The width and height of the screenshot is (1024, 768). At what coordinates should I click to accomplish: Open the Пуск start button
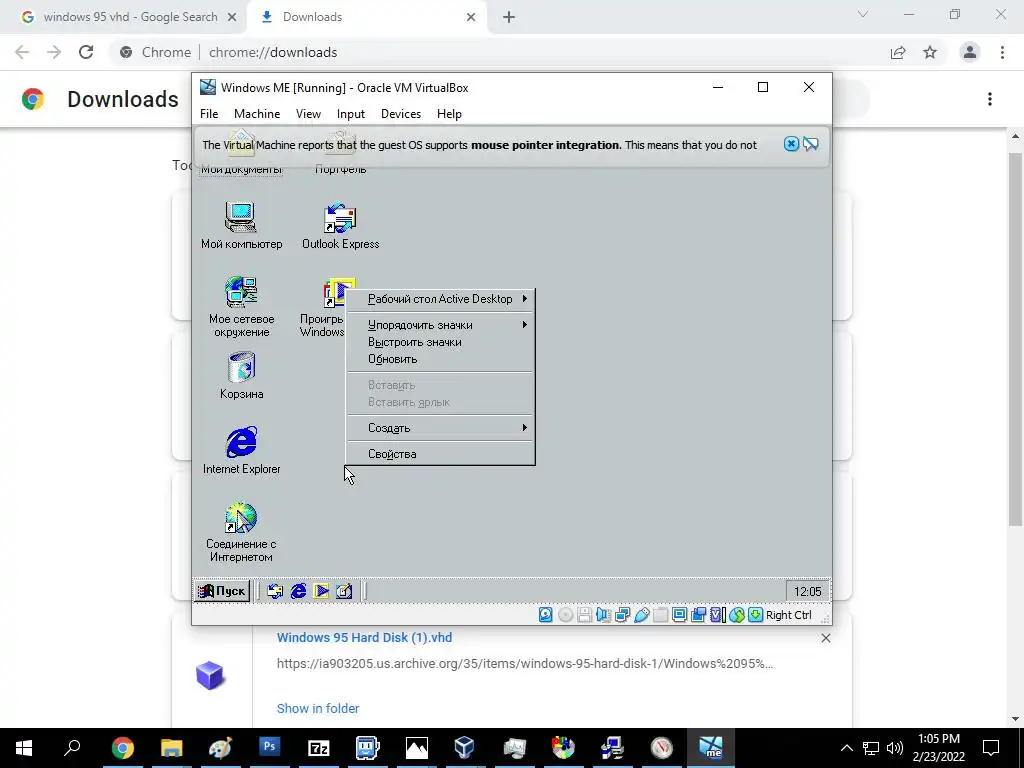(223, 591)
